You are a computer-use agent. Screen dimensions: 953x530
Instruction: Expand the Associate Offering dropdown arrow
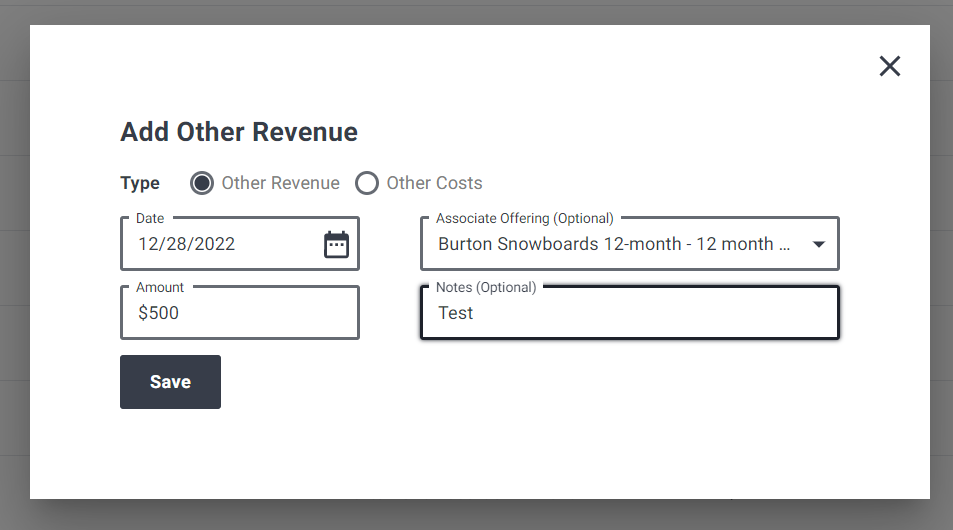click(819, 244)
